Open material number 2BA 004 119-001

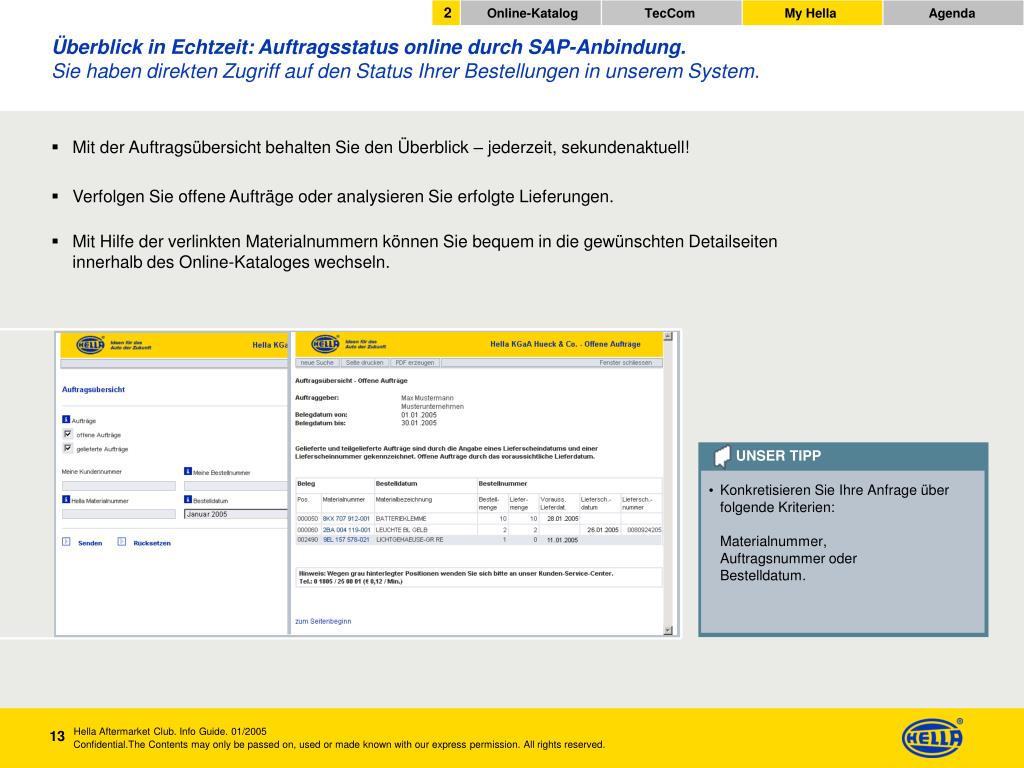346,530
